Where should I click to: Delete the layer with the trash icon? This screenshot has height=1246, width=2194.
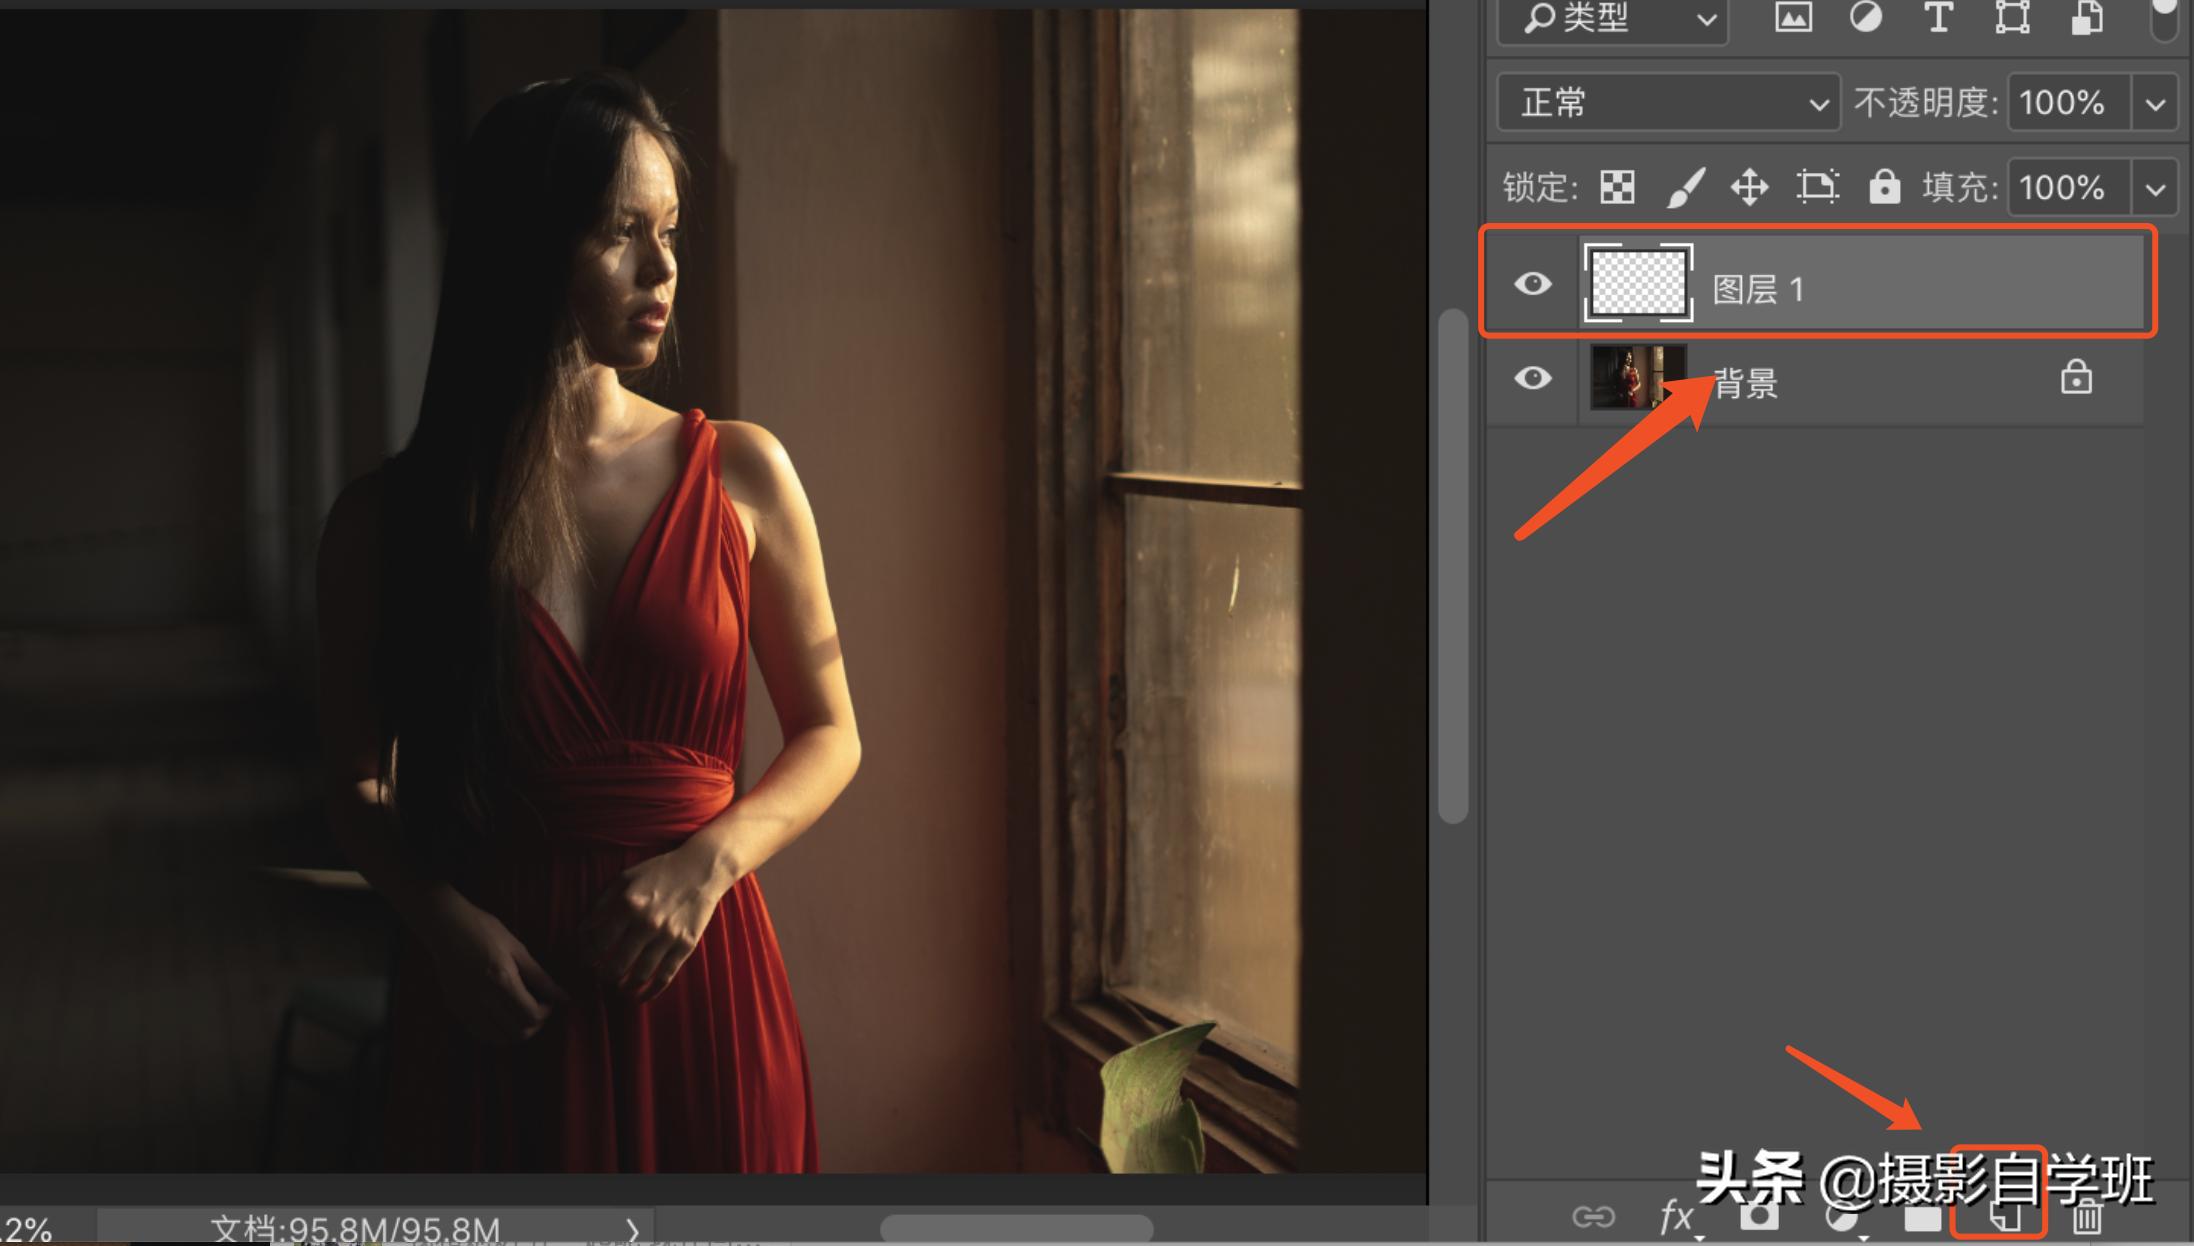click(2087, 1217)
